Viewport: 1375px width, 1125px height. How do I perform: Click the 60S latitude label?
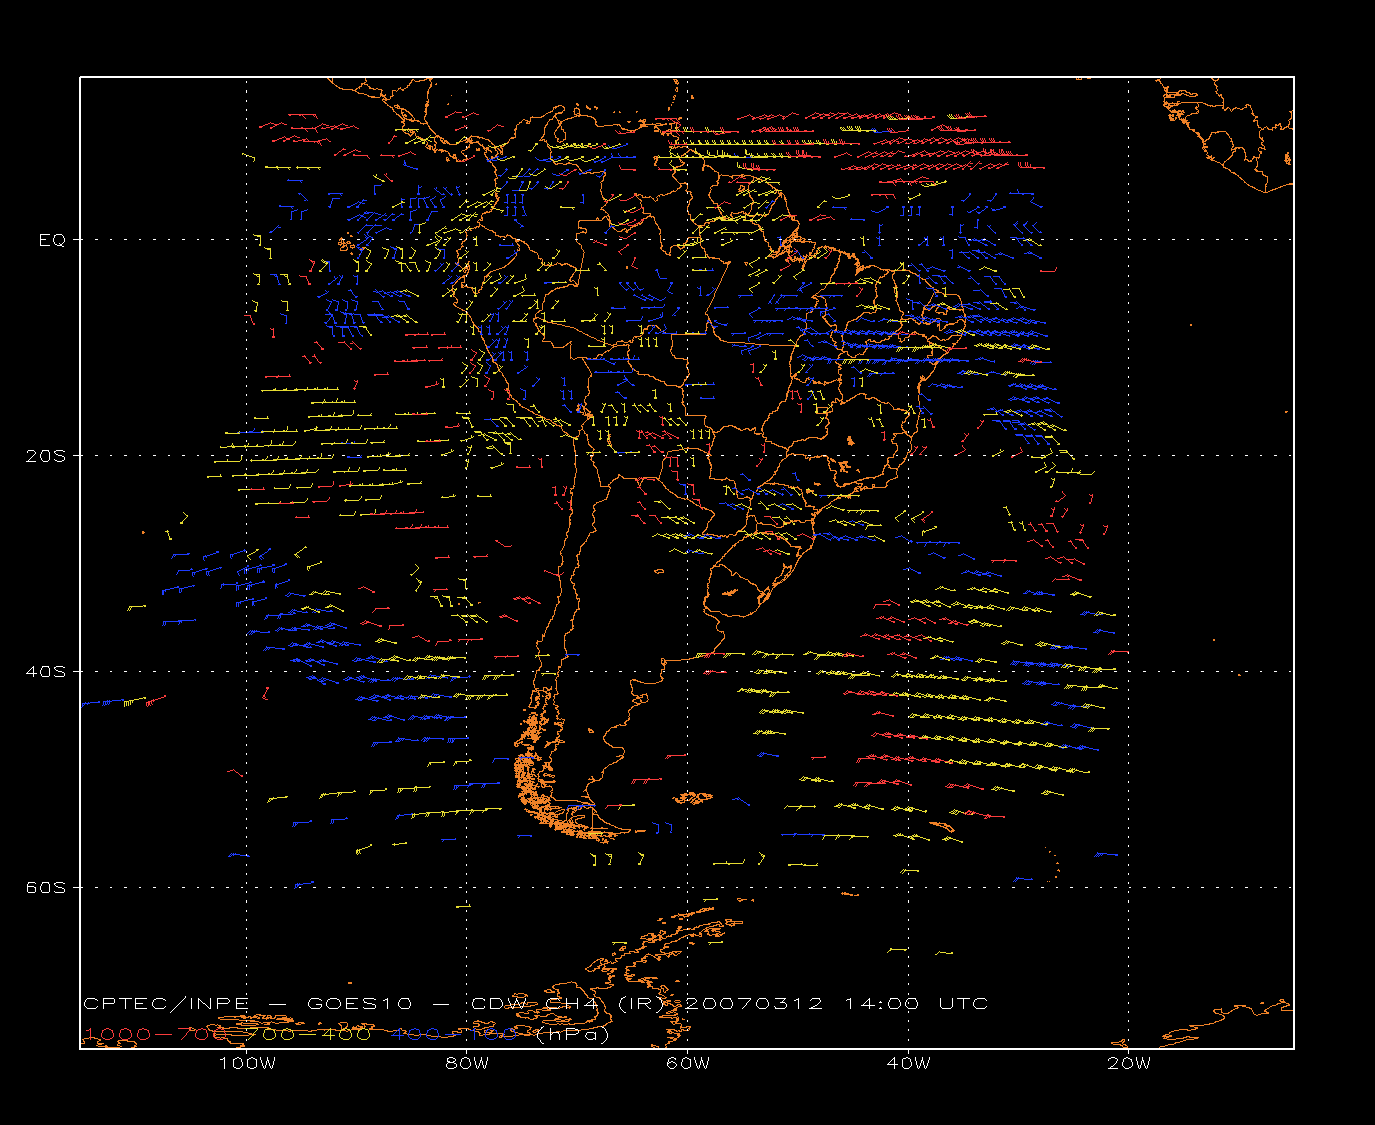click(45, 888)
